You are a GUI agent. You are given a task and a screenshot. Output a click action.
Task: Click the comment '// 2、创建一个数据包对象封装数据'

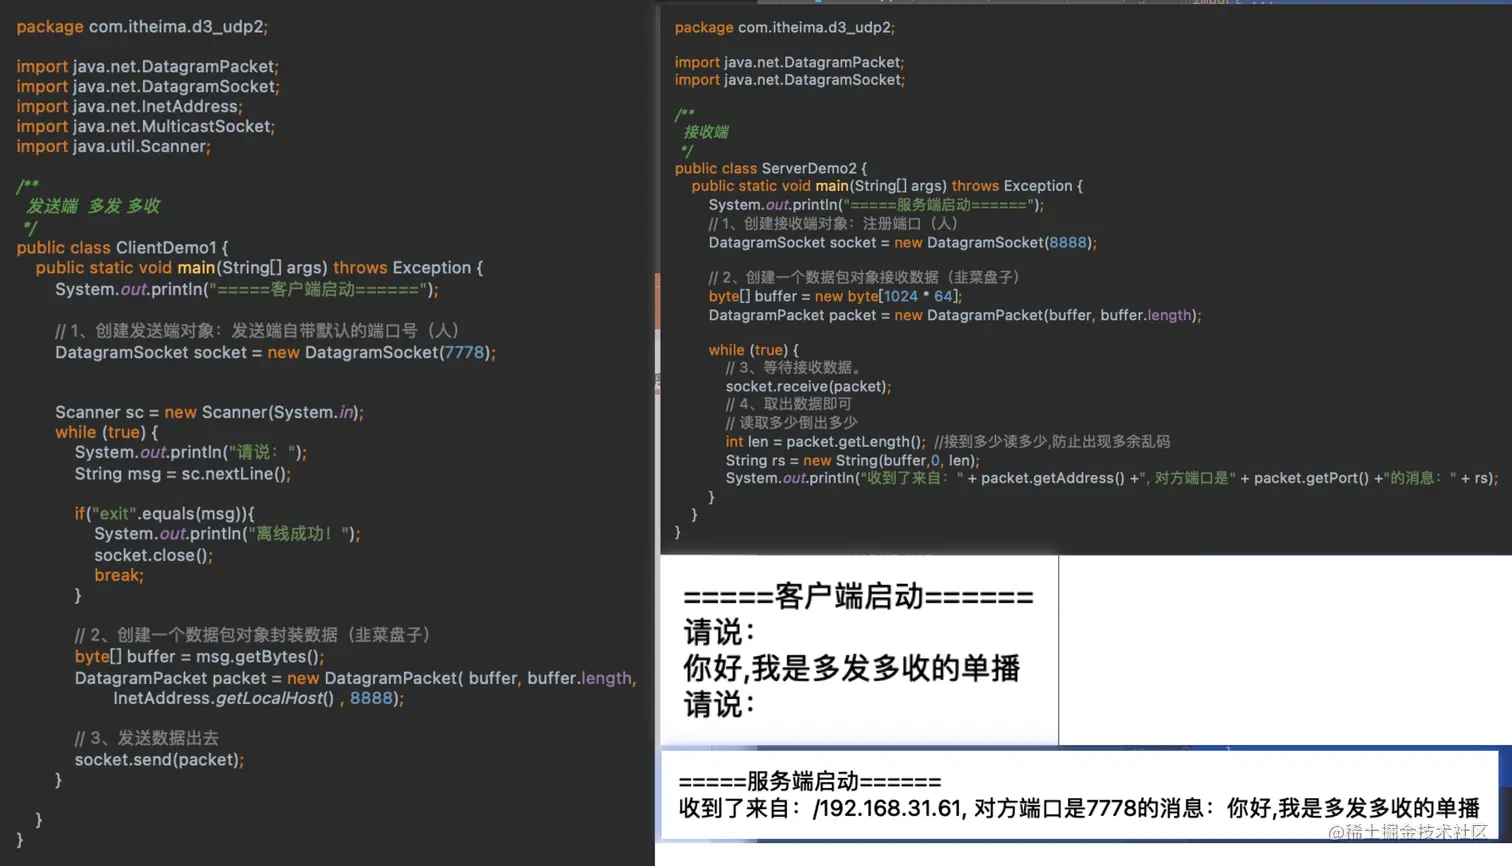[252, 635]
